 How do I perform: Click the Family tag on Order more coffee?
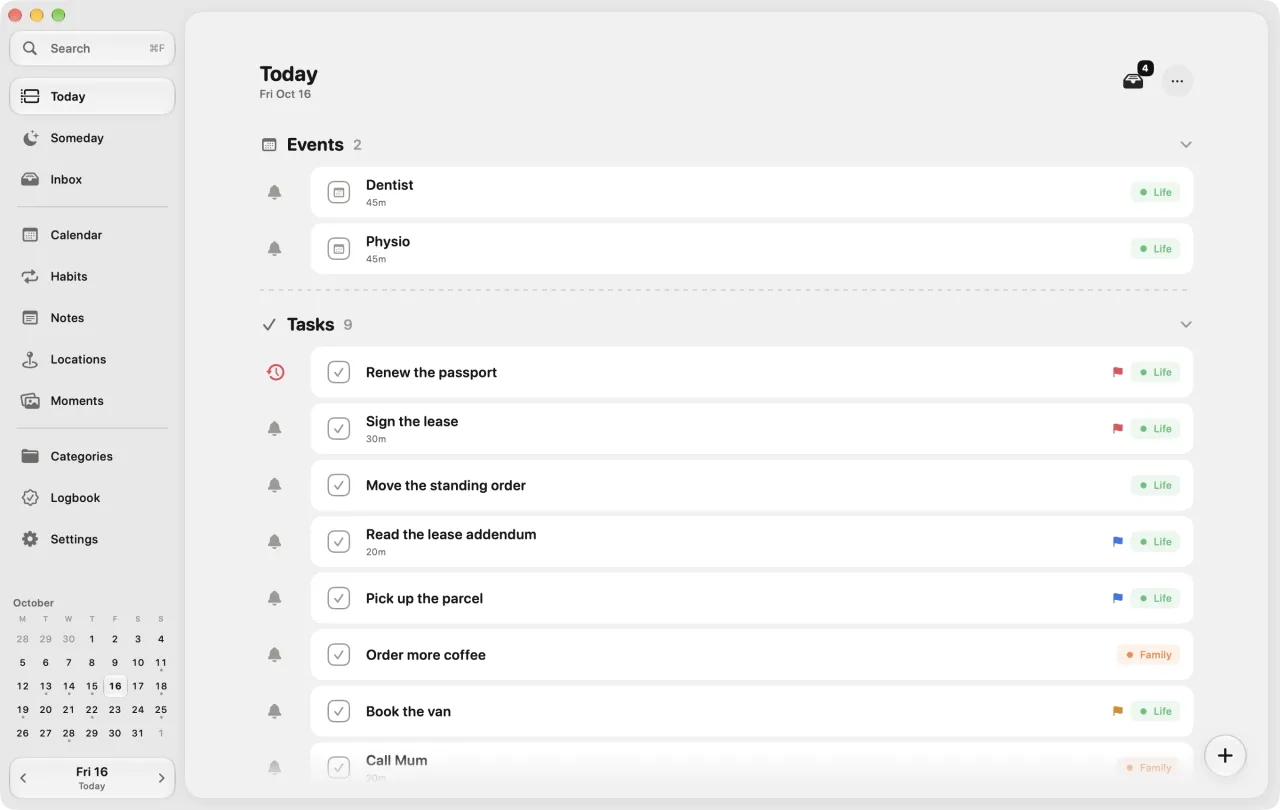pos(1148,655)
